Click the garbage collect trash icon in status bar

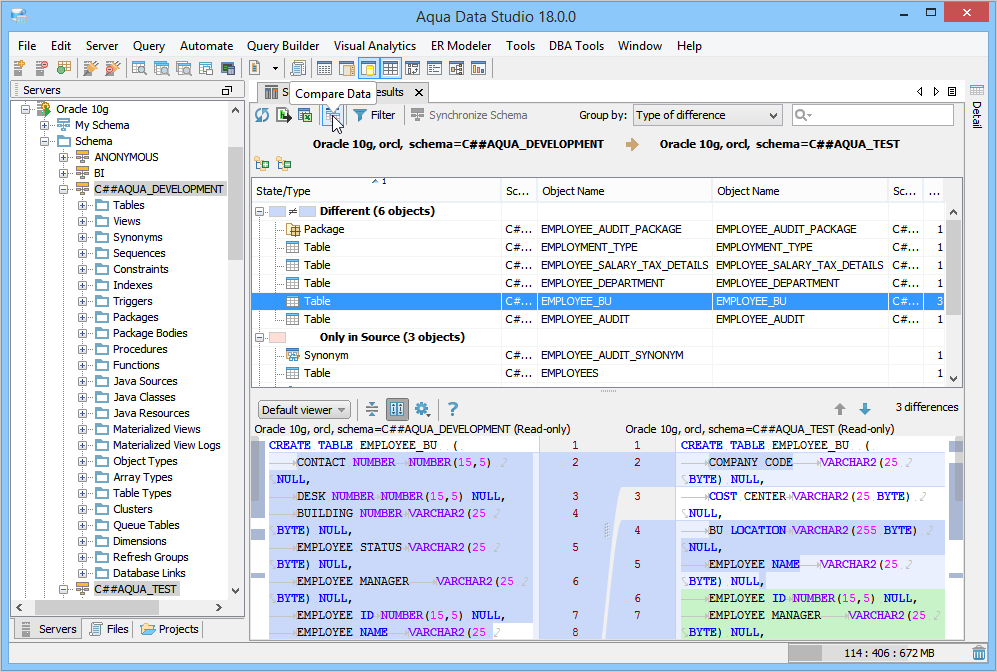point(979,653)
